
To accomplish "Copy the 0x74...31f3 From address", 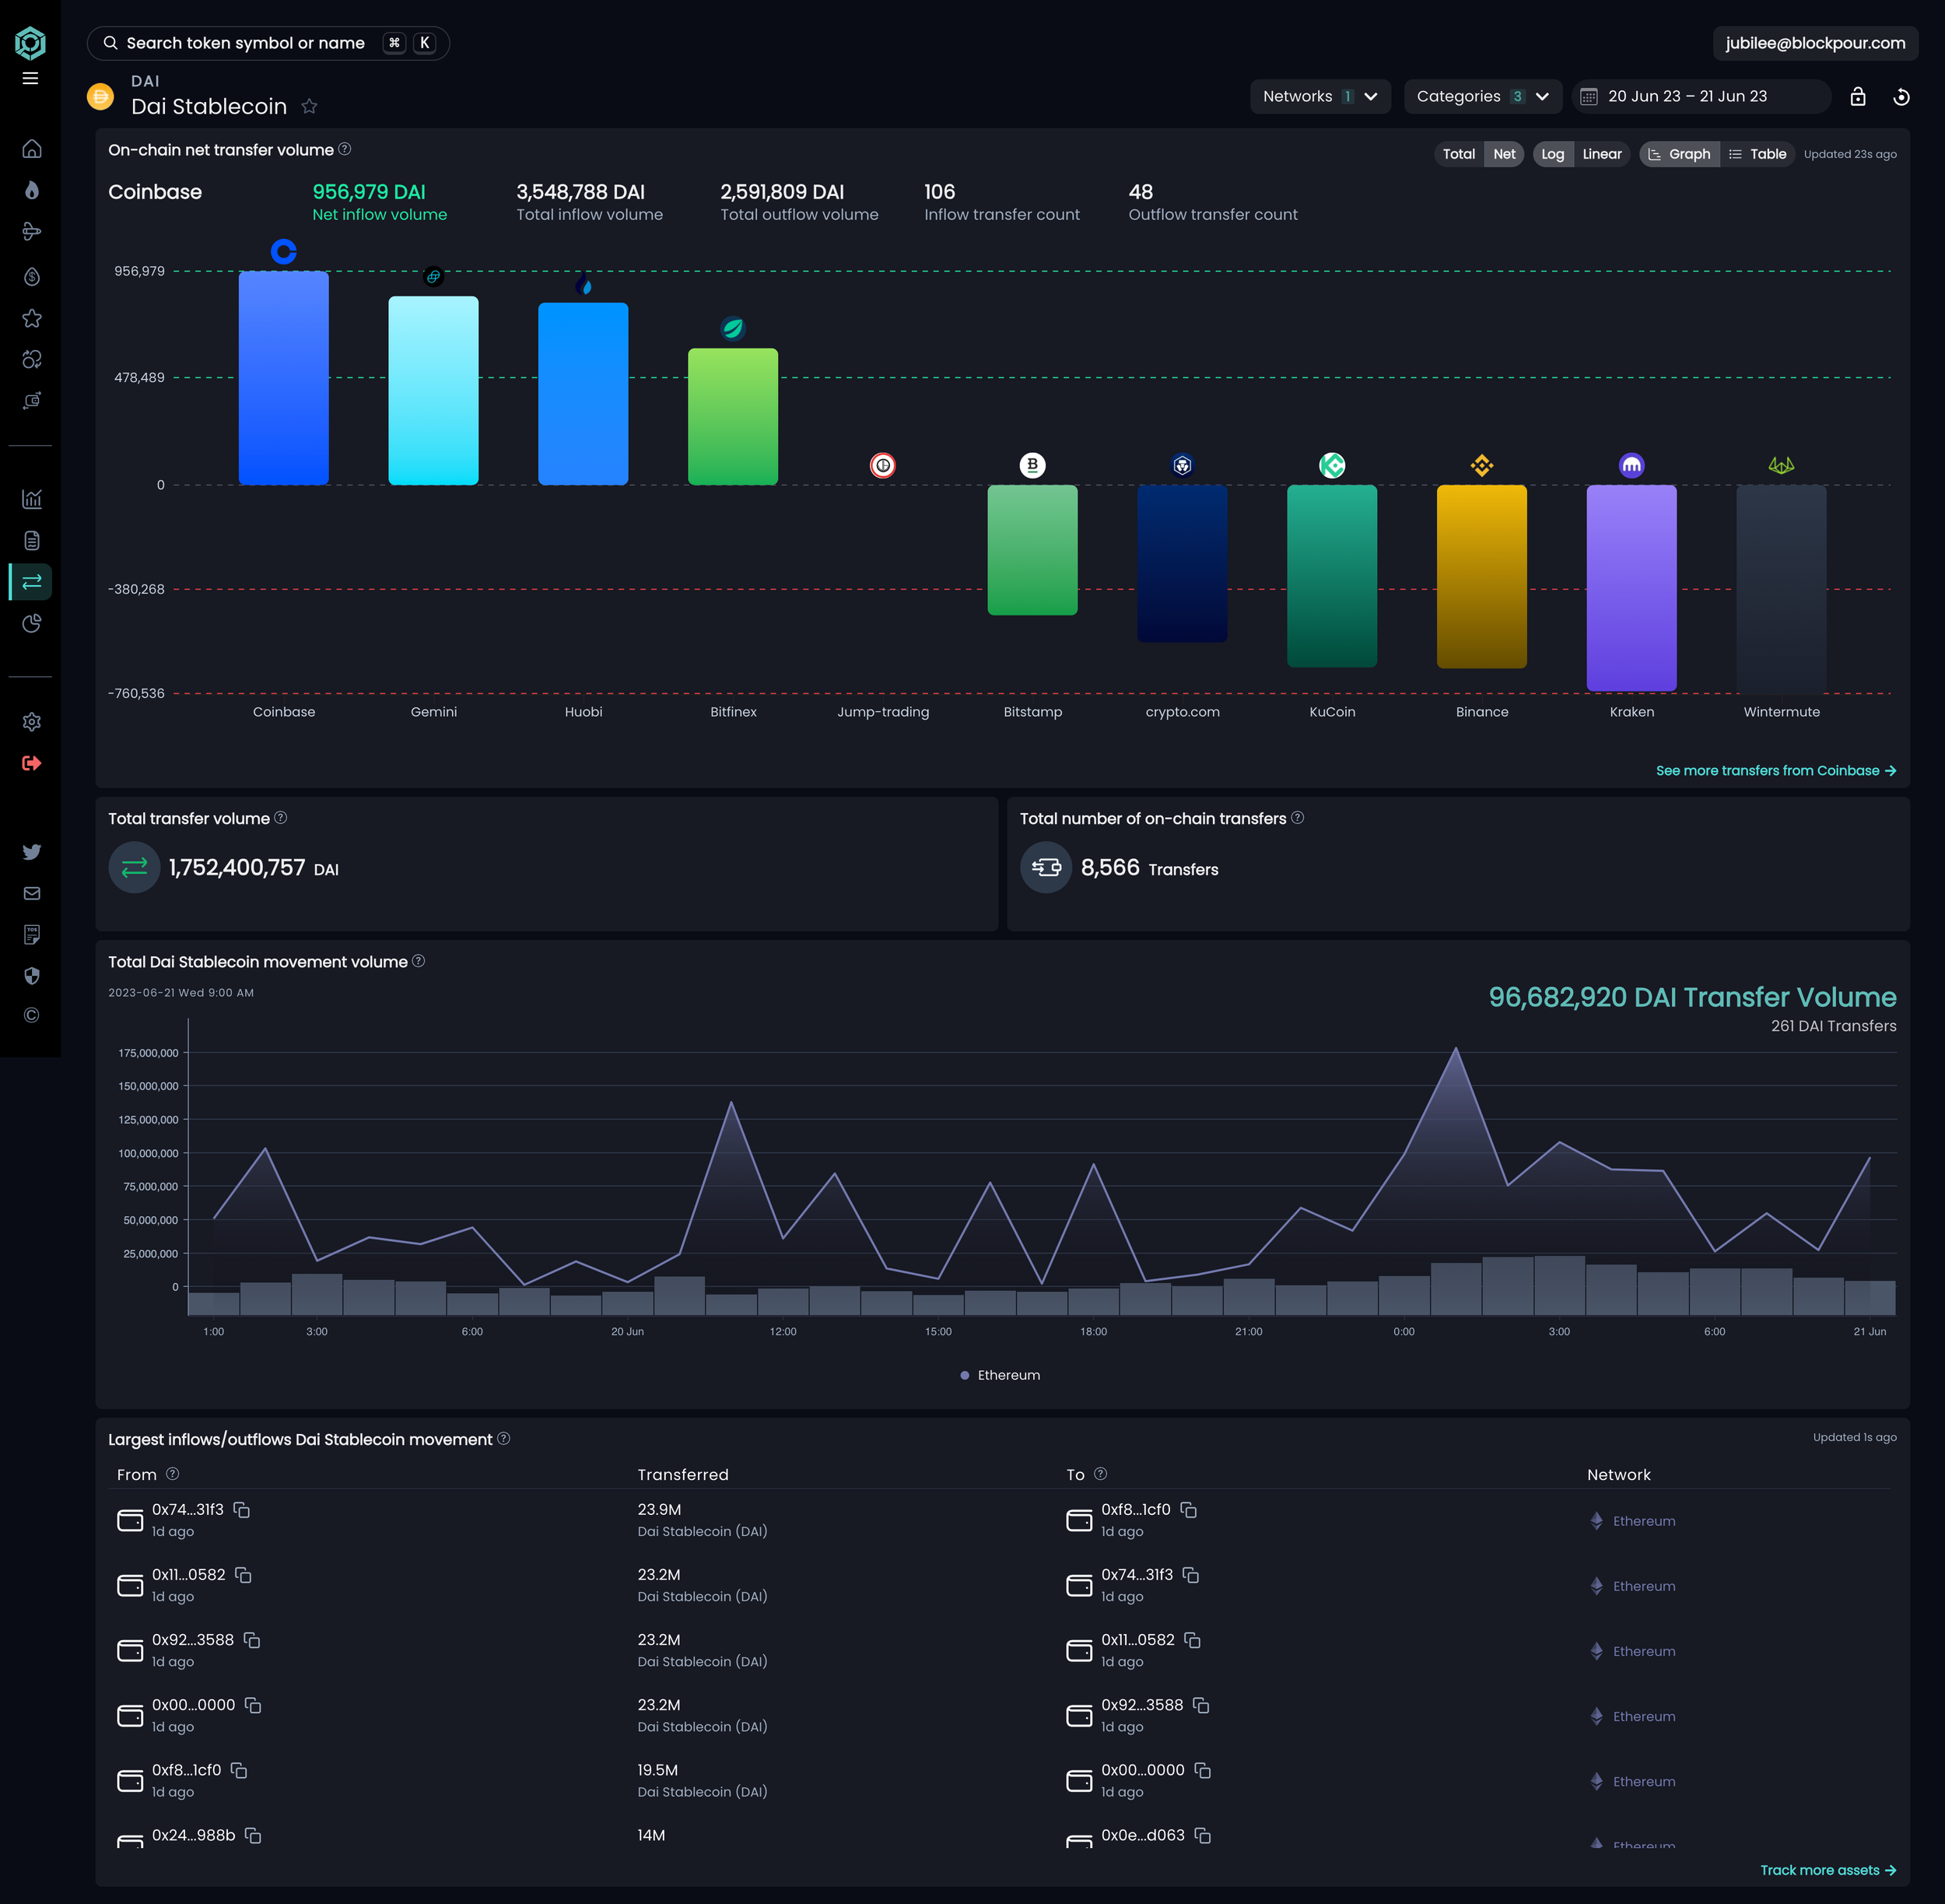I will point(242,1510).
